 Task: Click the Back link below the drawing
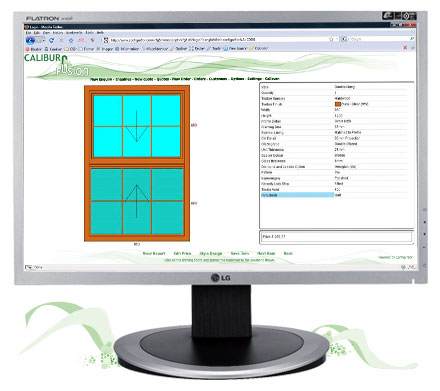pos(288,254)
